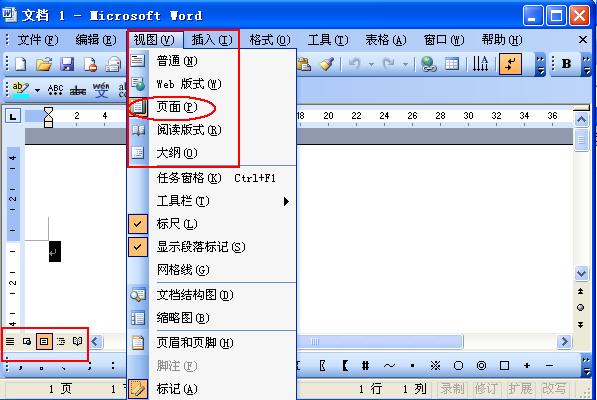Viewport: 597px width, 400px height.
Task: Click the □ square symbol in the symbol bar
Action: [x=504, y=366]
